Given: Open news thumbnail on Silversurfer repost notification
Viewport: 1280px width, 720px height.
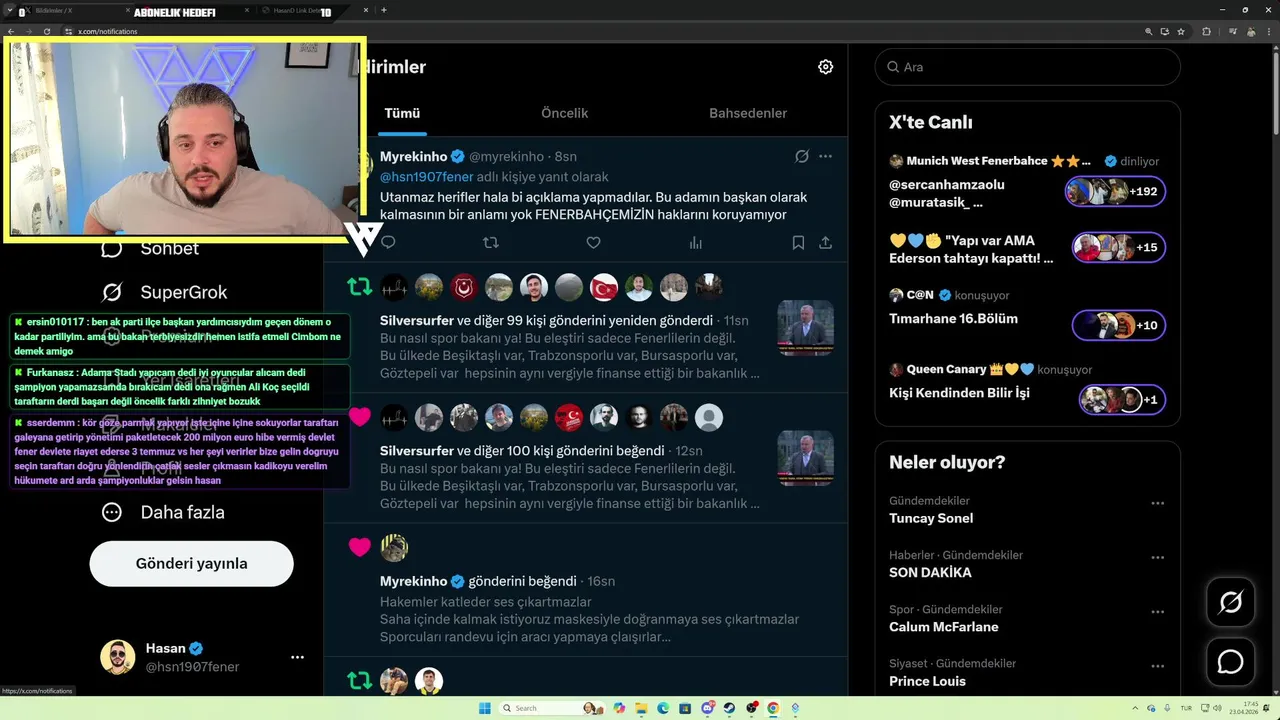Looking at the screenshot, I should (x=805, y=328).
